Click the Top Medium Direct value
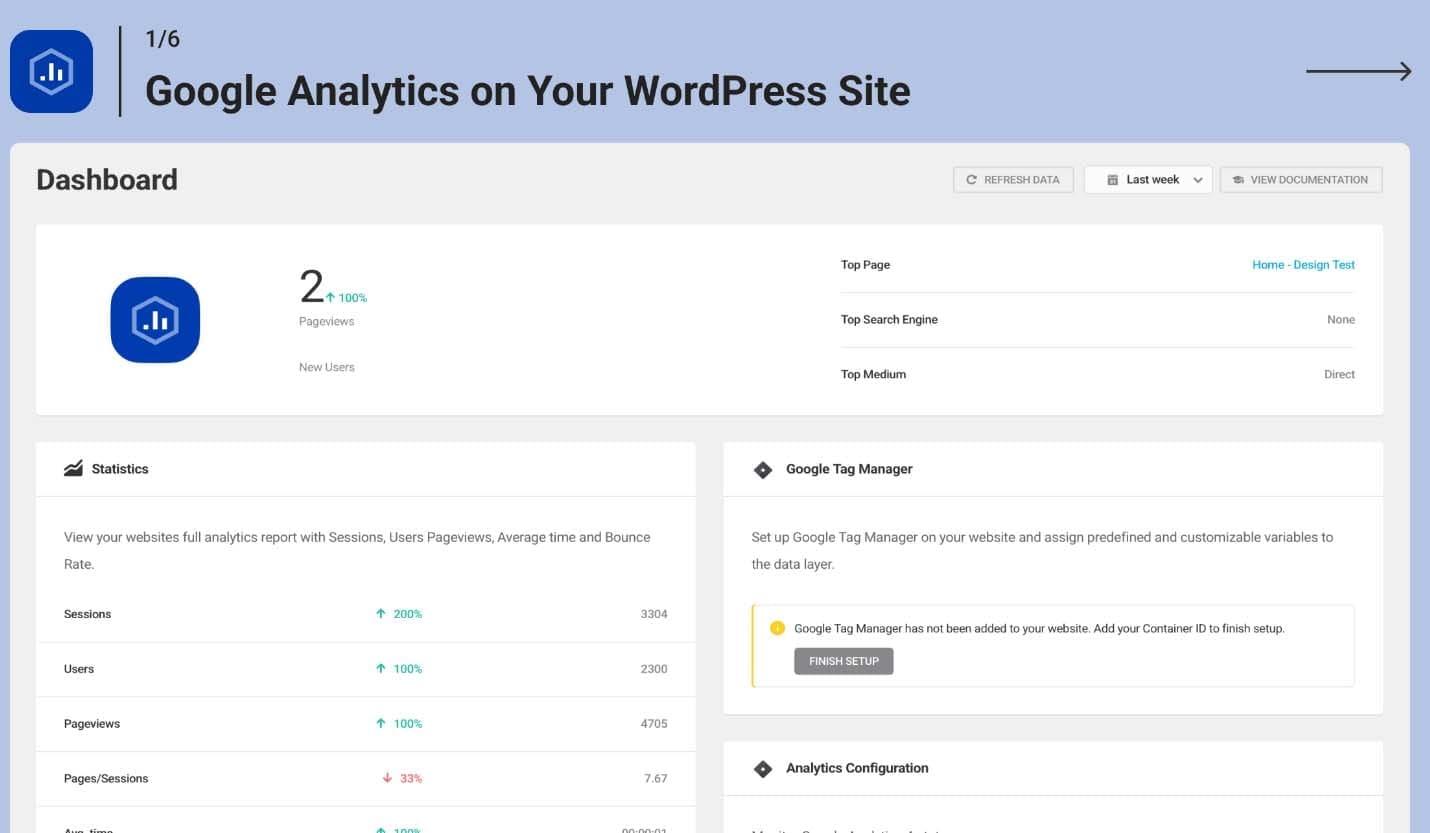 (1339, 375)
